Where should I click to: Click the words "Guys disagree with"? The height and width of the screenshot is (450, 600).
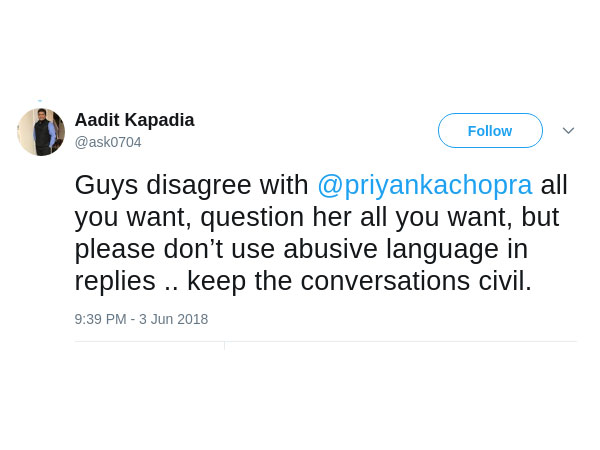click(x=192, y=185)
